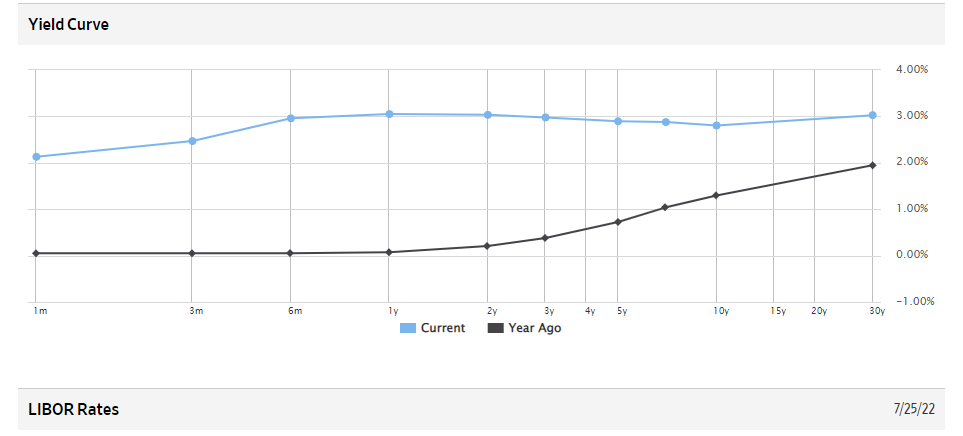Screen dimensions: 963x436
Task: Click the blue Current legend swatch
Action: coord(407,328)
